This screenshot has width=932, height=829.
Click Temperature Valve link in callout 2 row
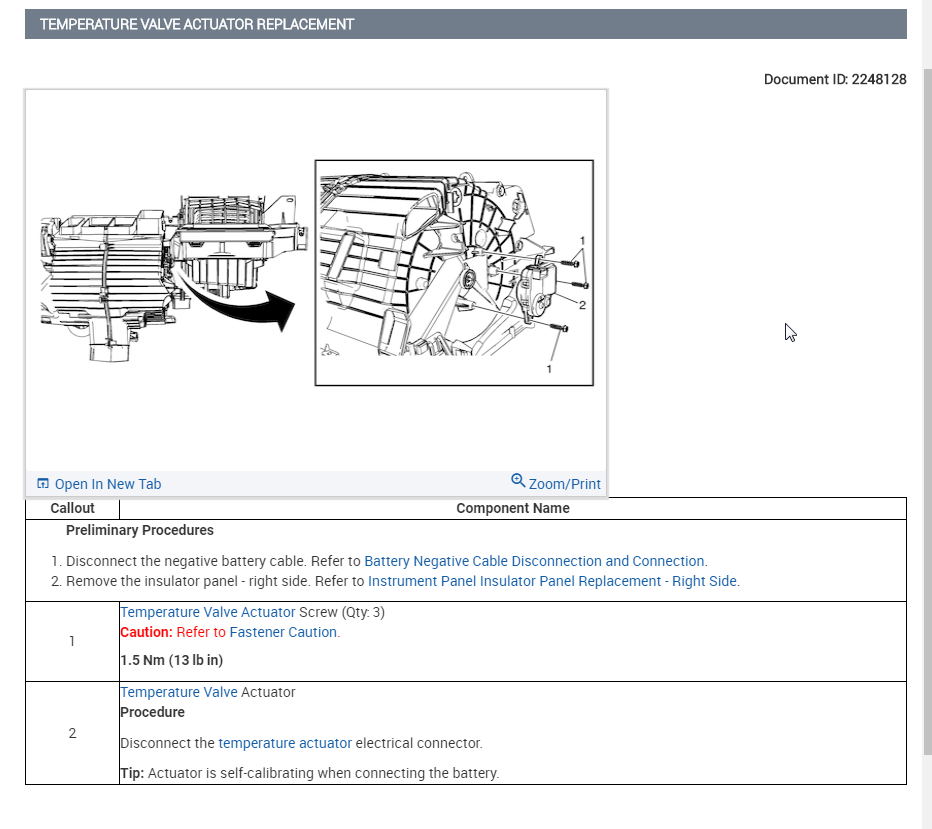tap(179, 692)
